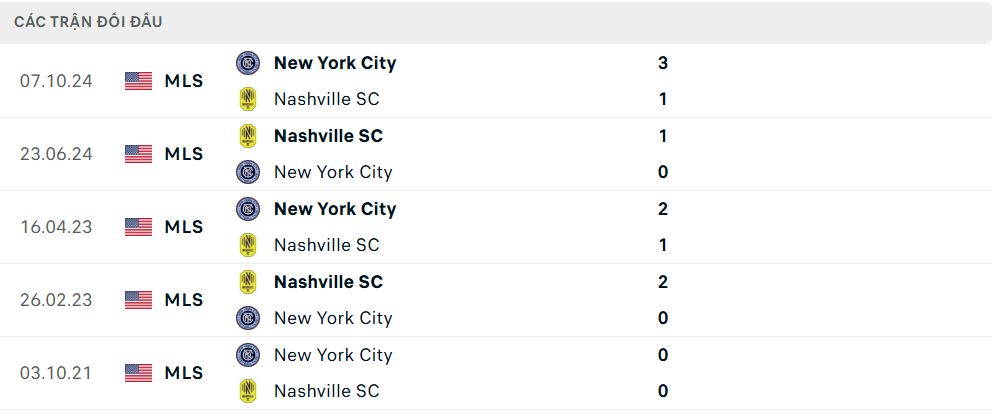Viewport: 996px width, 420px height.
Task: Select bold Nashville SC name, 23.06.24 match
Action: [328, 136]
